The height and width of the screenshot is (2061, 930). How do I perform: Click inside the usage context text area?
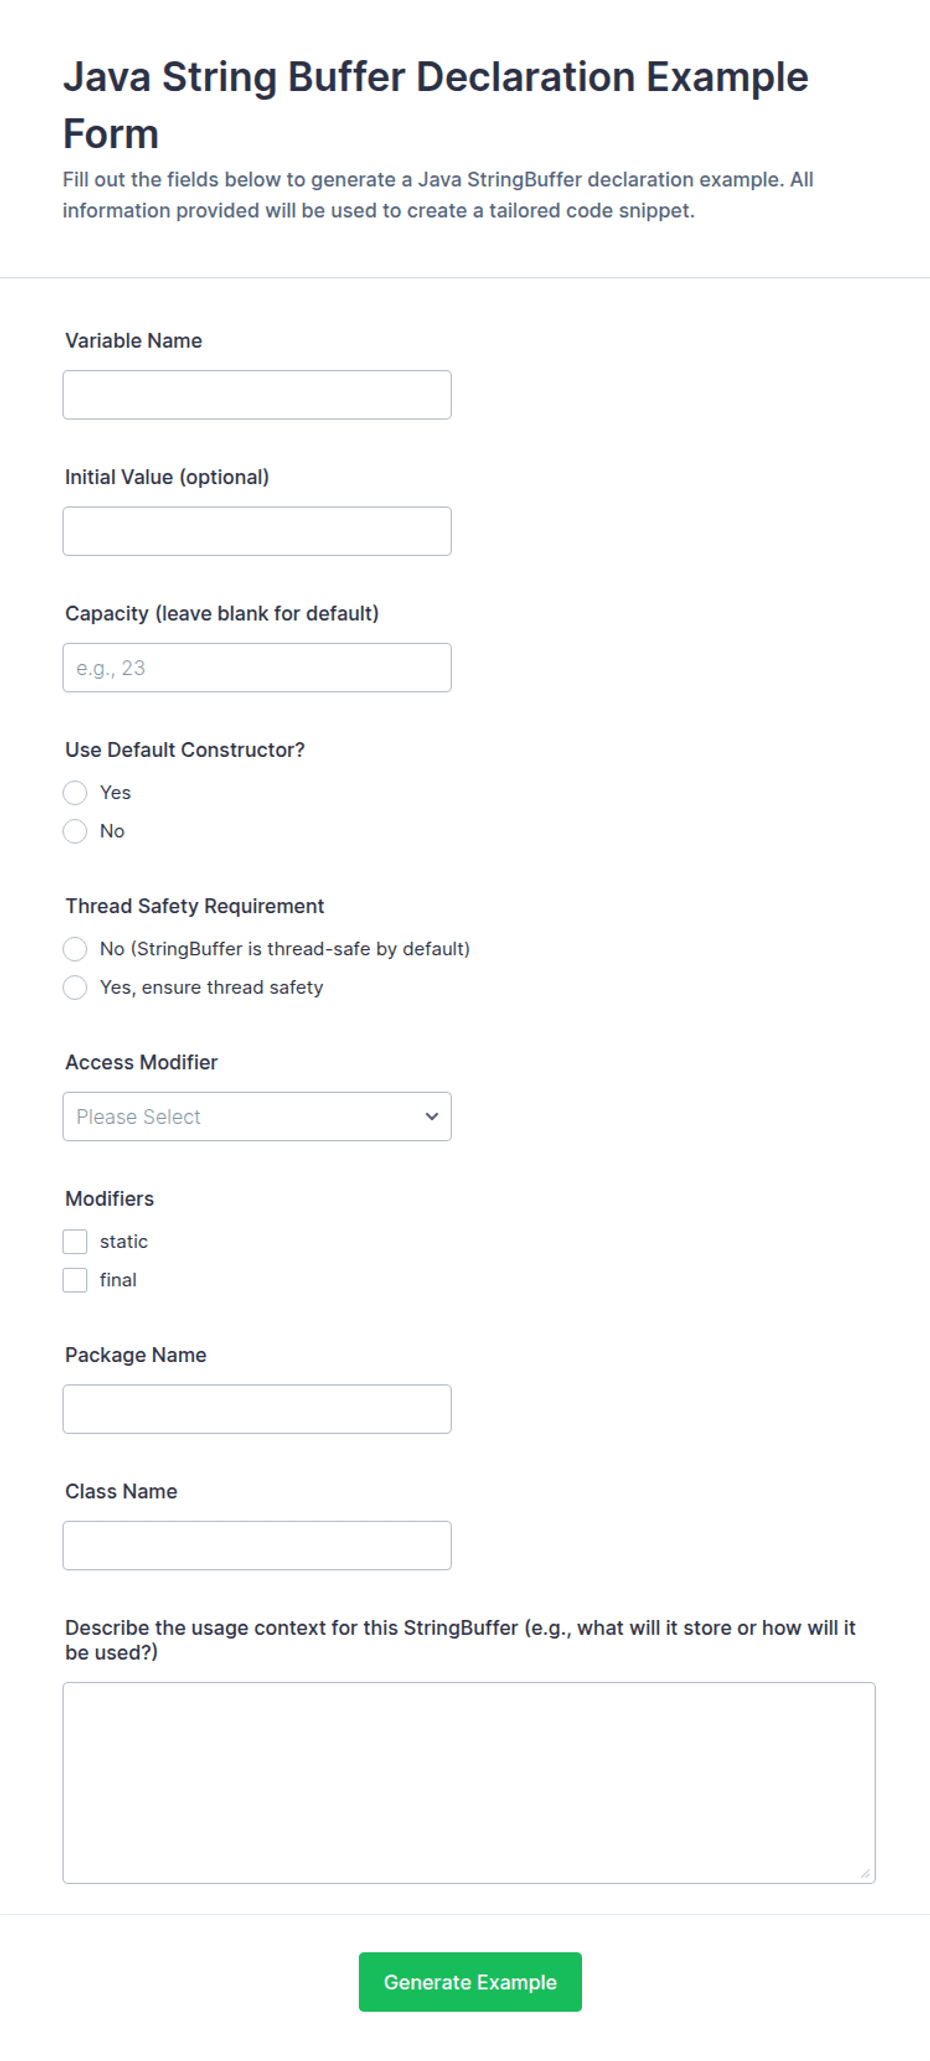coord(469,1783)
